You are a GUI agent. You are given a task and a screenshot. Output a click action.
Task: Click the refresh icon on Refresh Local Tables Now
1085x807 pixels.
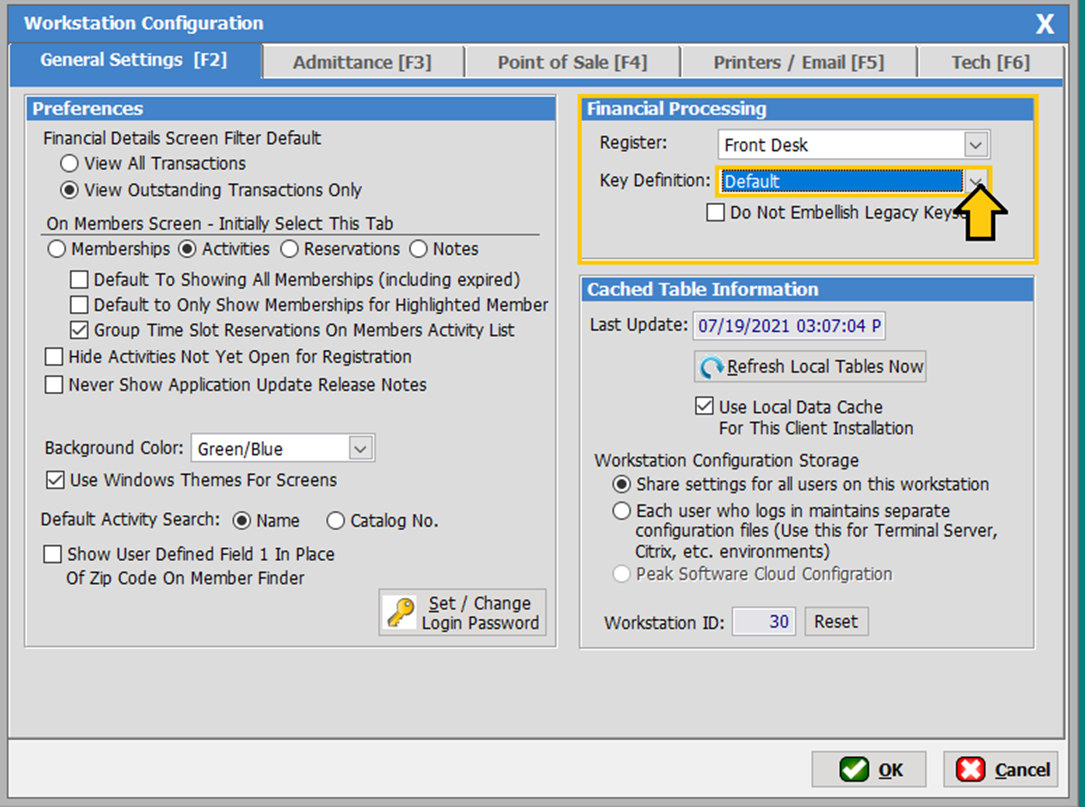pyautogui.click(x=712, y=367)
